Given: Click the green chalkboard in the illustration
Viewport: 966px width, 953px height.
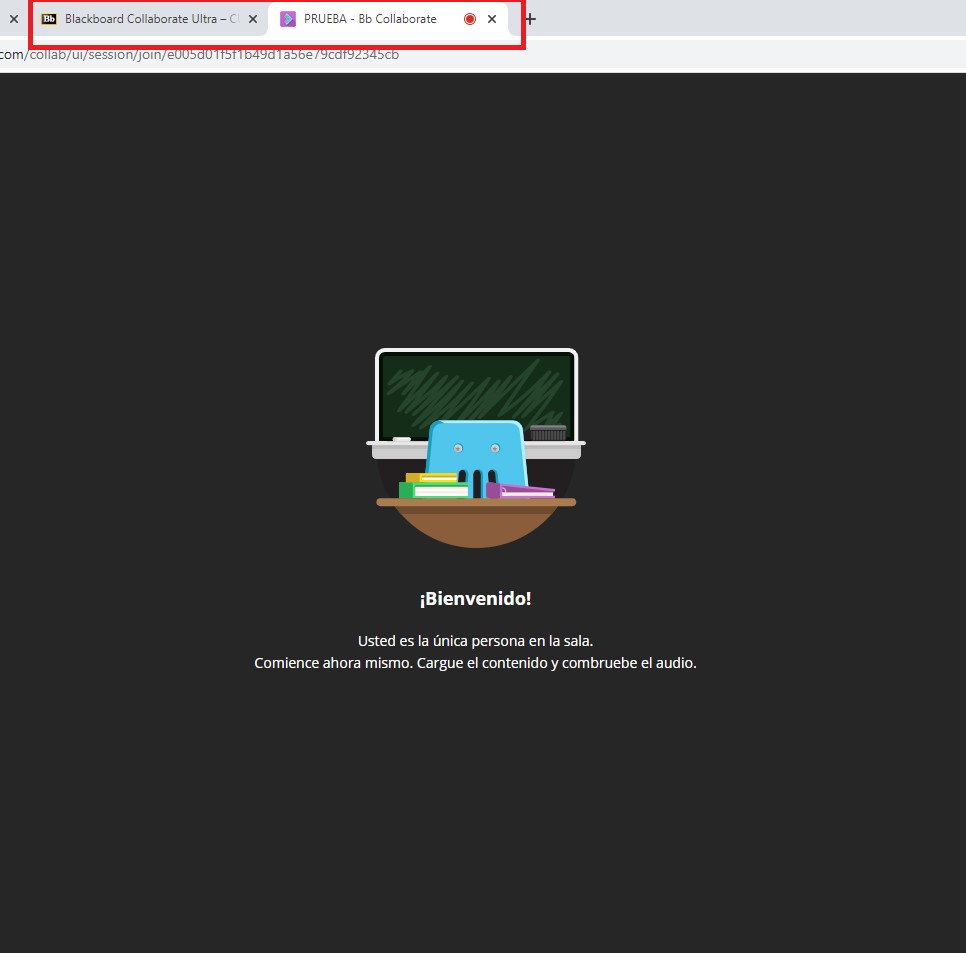Looking at the screenshot, I should click(476, 385).
